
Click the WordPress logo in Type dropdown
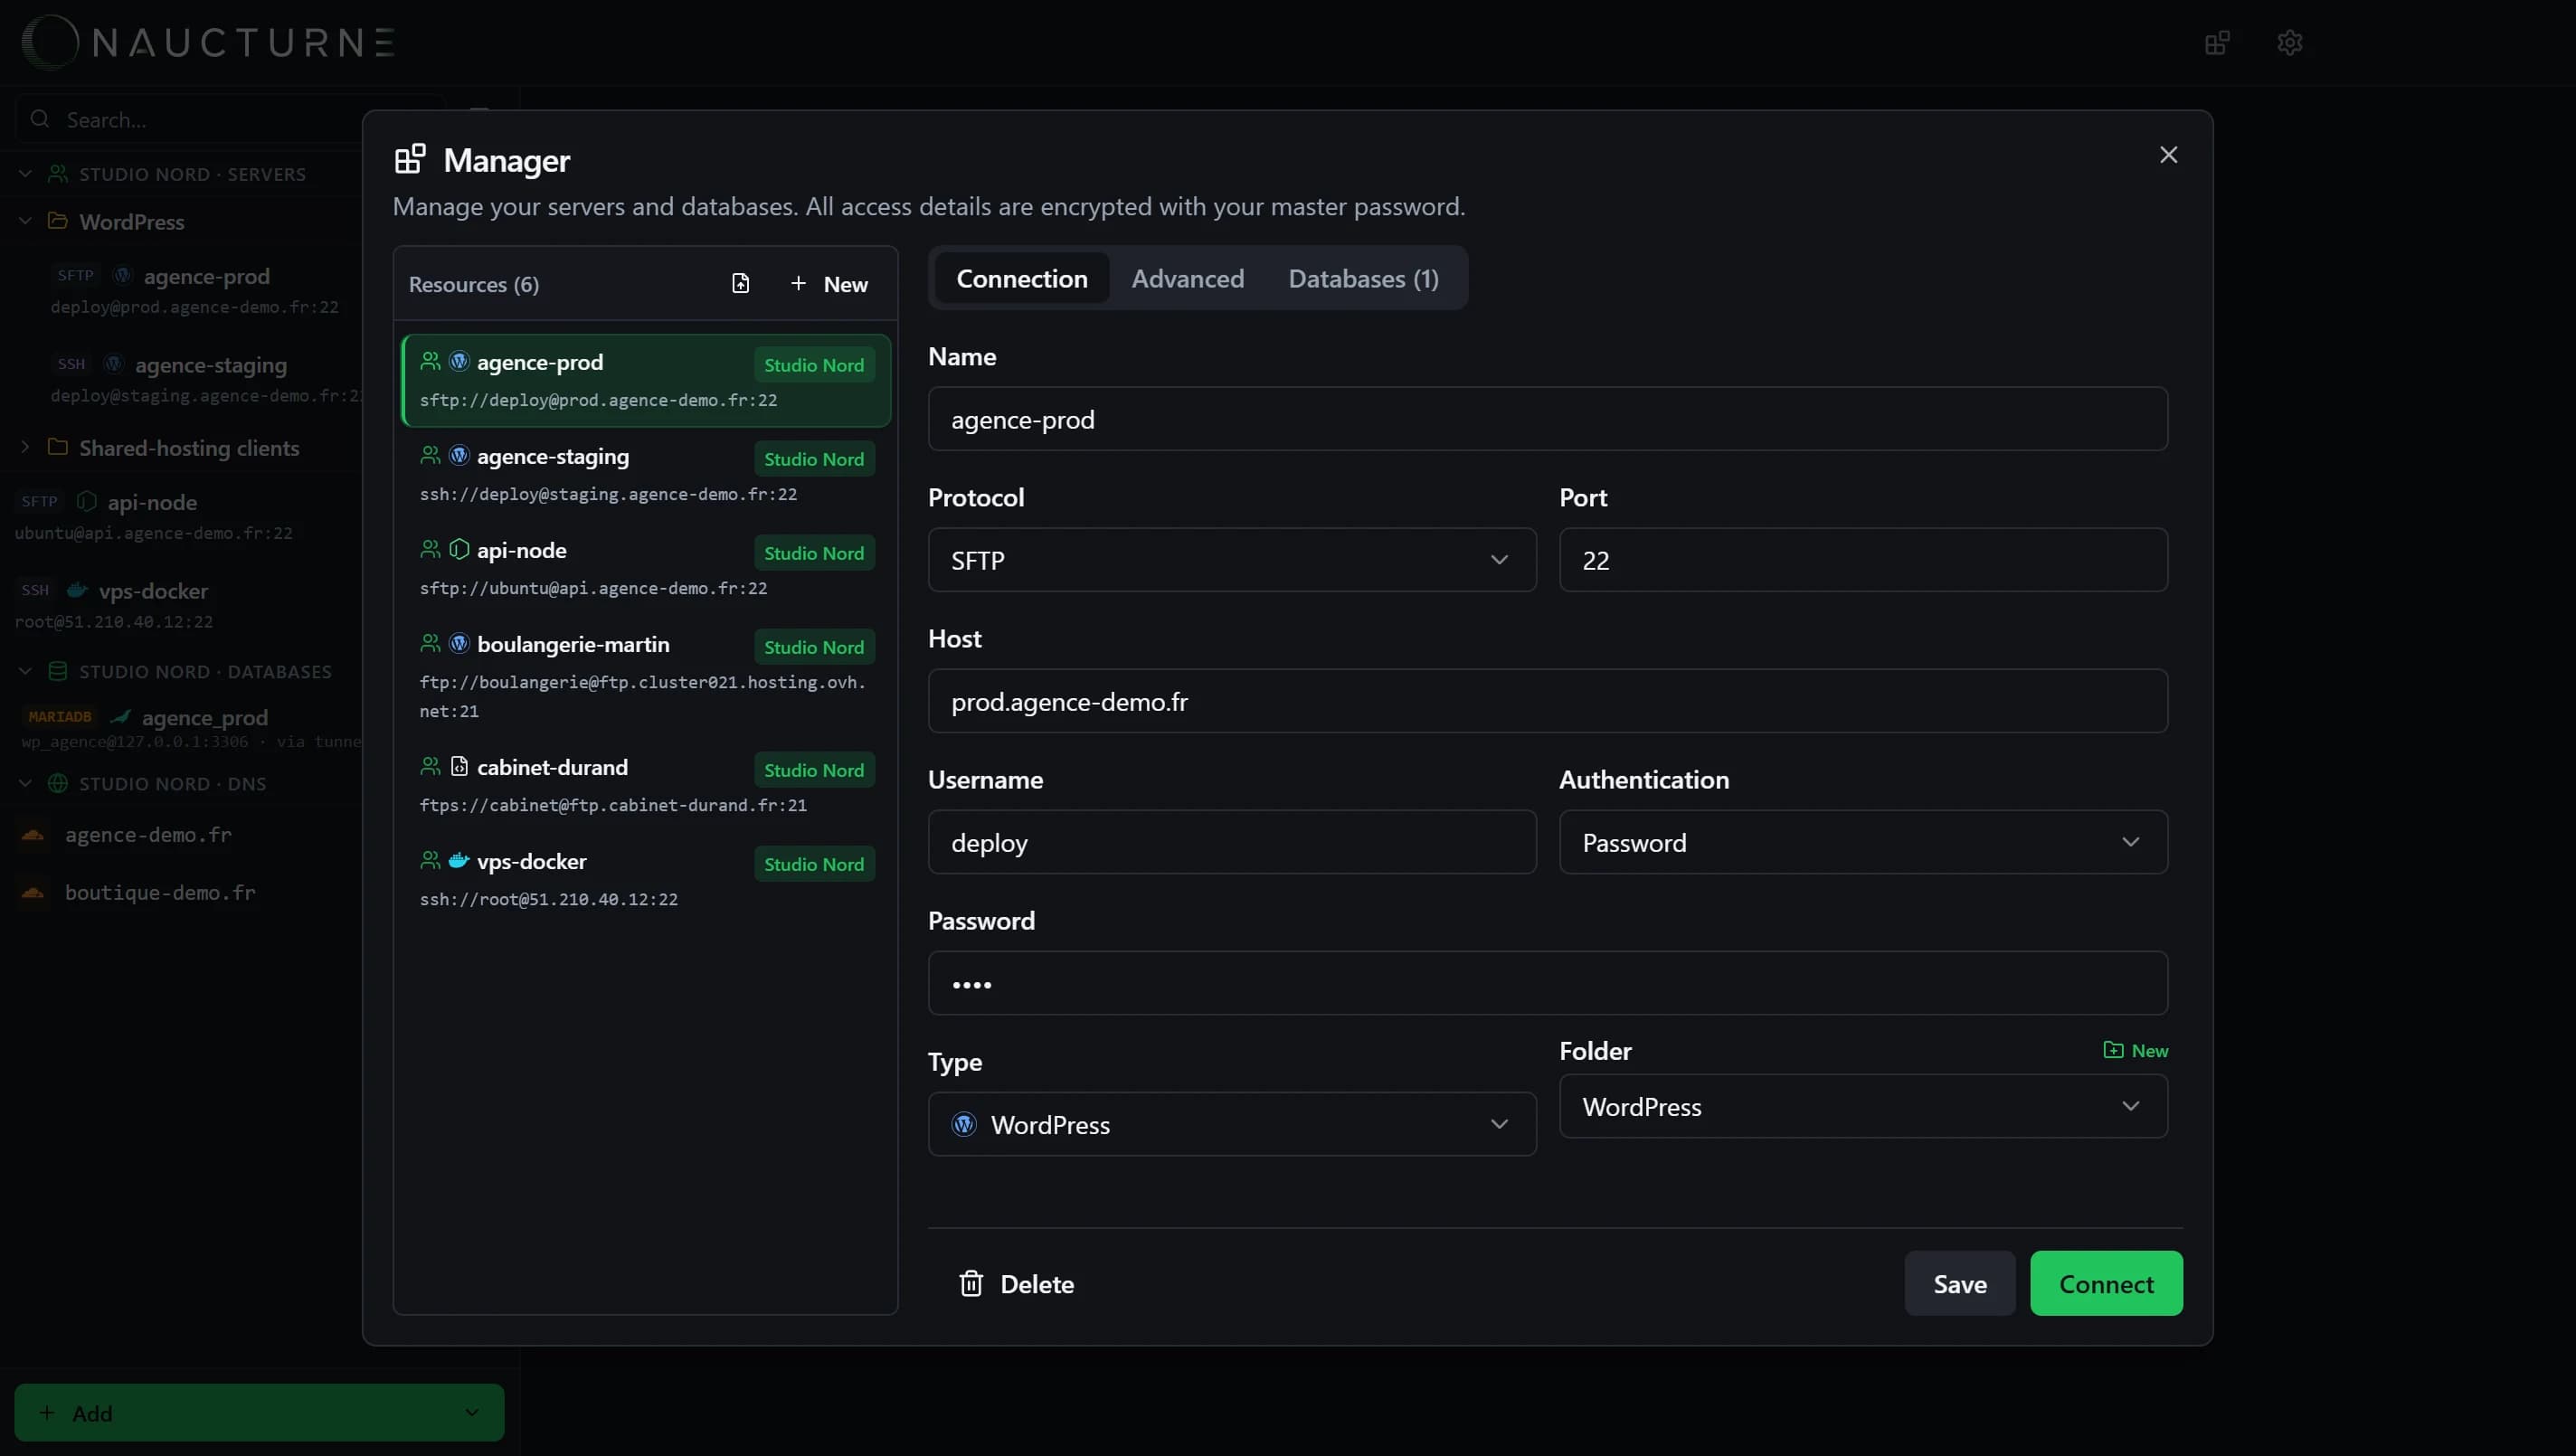point(964,1124)
